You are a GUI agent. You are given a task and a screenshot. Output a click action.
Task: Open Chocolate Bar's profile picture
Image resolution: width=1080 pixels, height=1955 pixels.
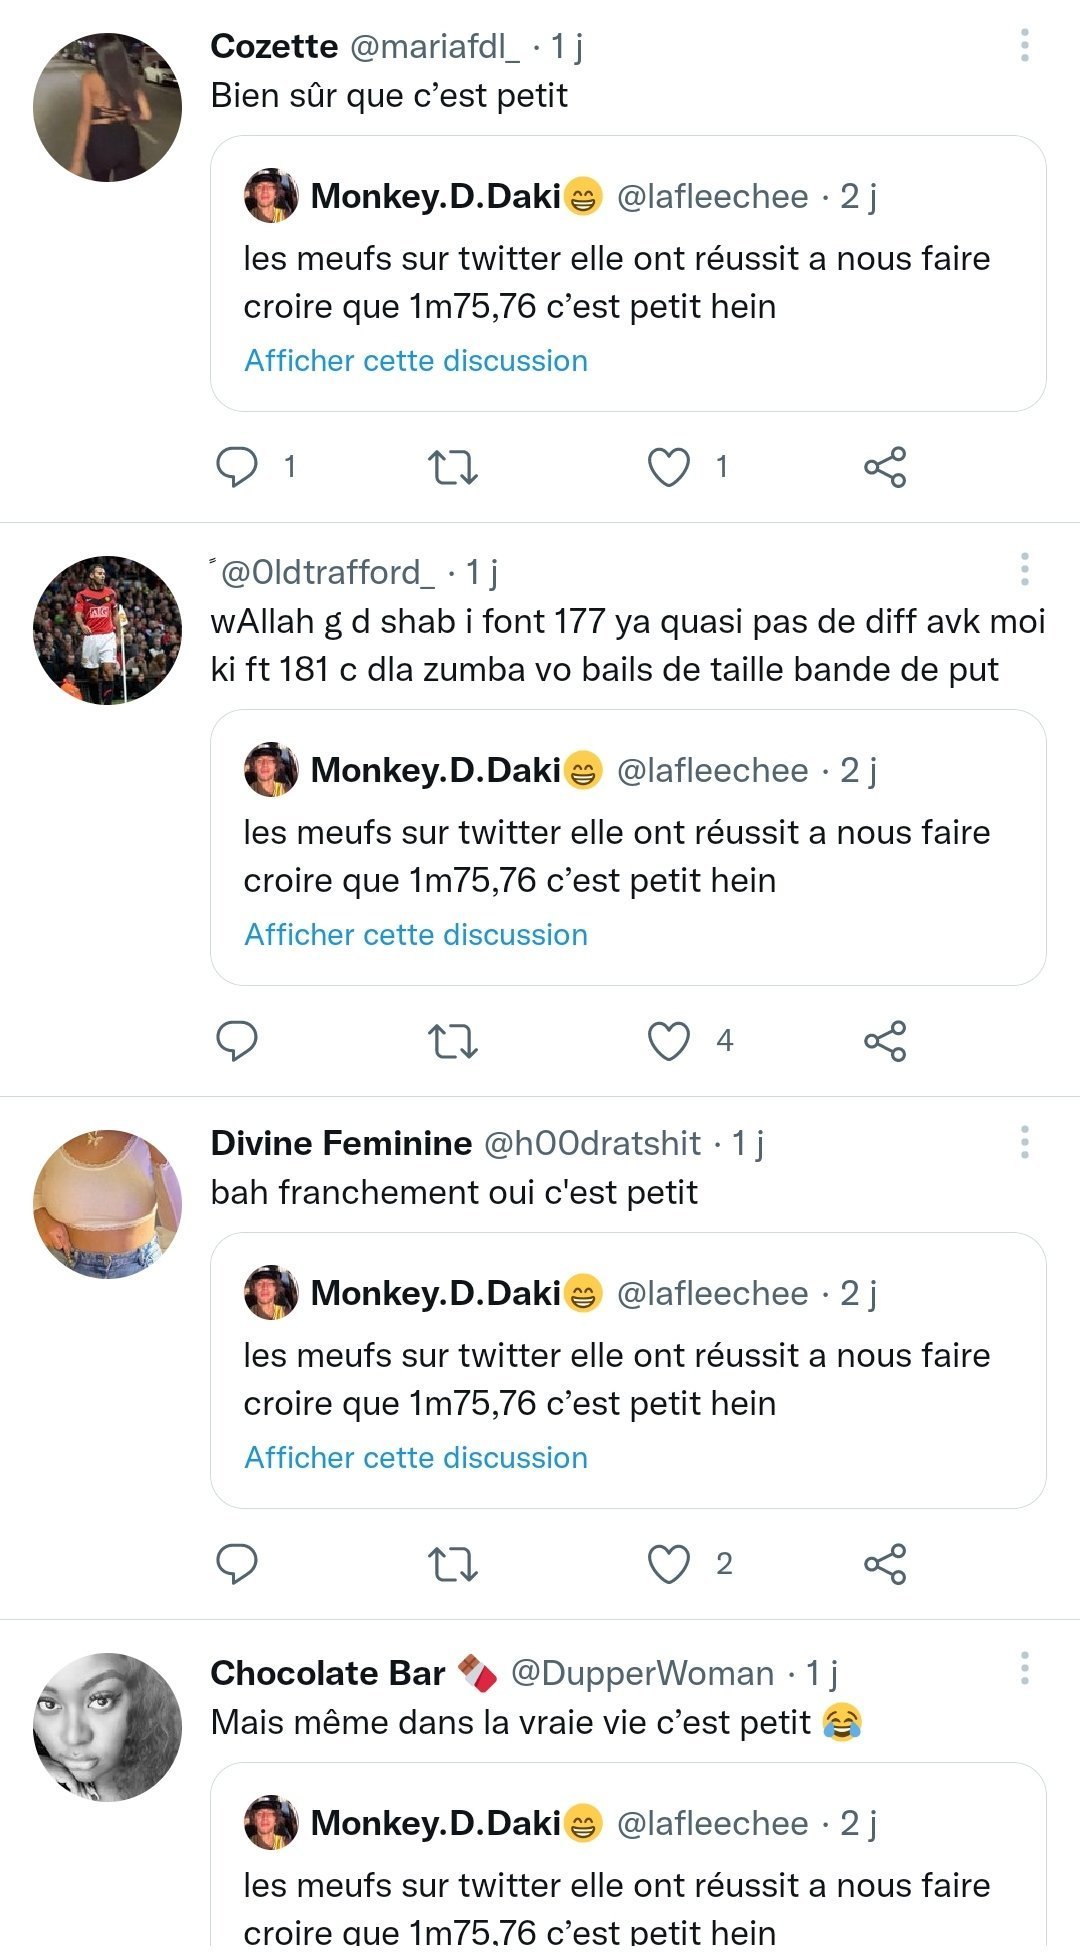[108, 1727]
